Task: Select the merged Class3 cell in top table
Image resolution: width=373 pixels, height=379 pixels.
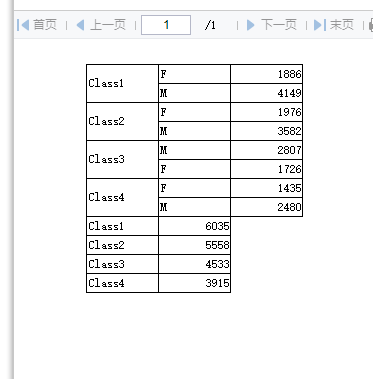Action: [x=122, y=159]
